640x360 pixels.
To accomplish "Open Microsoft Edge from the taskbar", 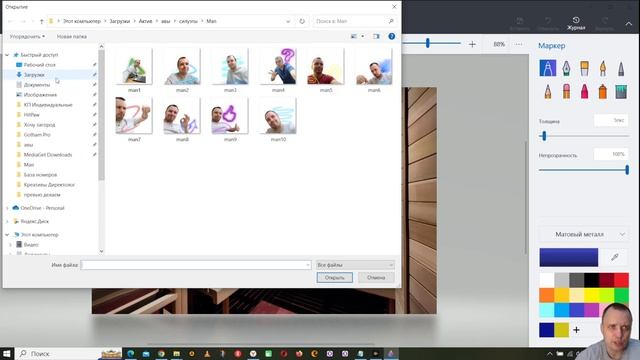I will 131,353.
